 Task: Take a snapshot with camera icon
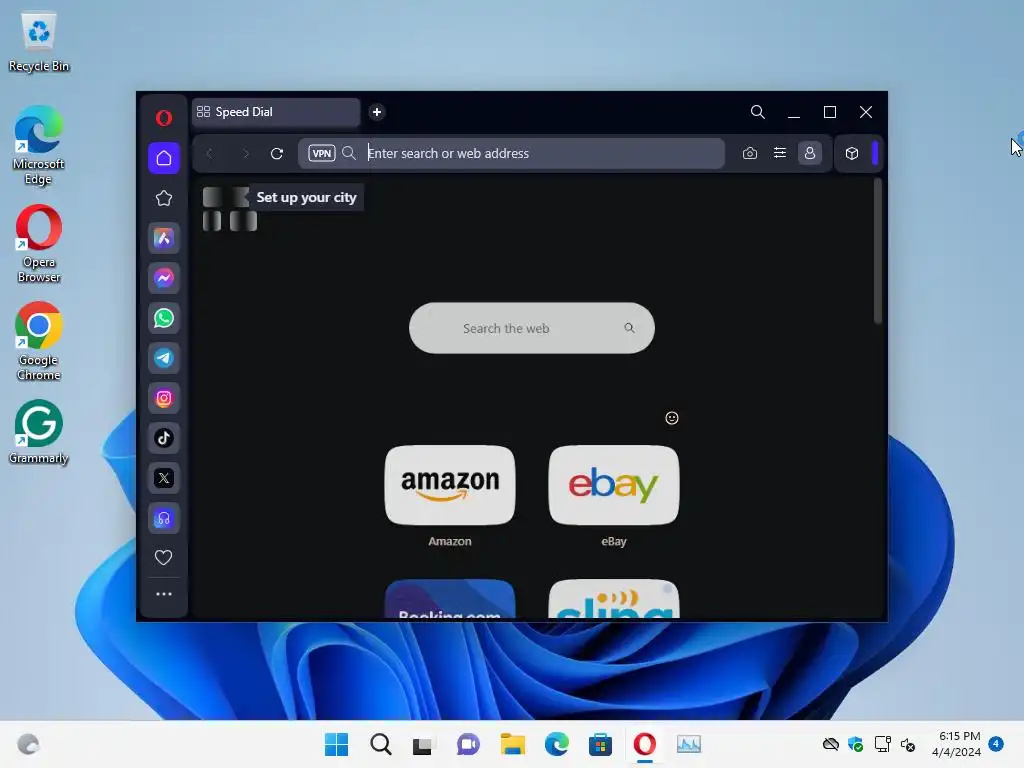[750, 153]
